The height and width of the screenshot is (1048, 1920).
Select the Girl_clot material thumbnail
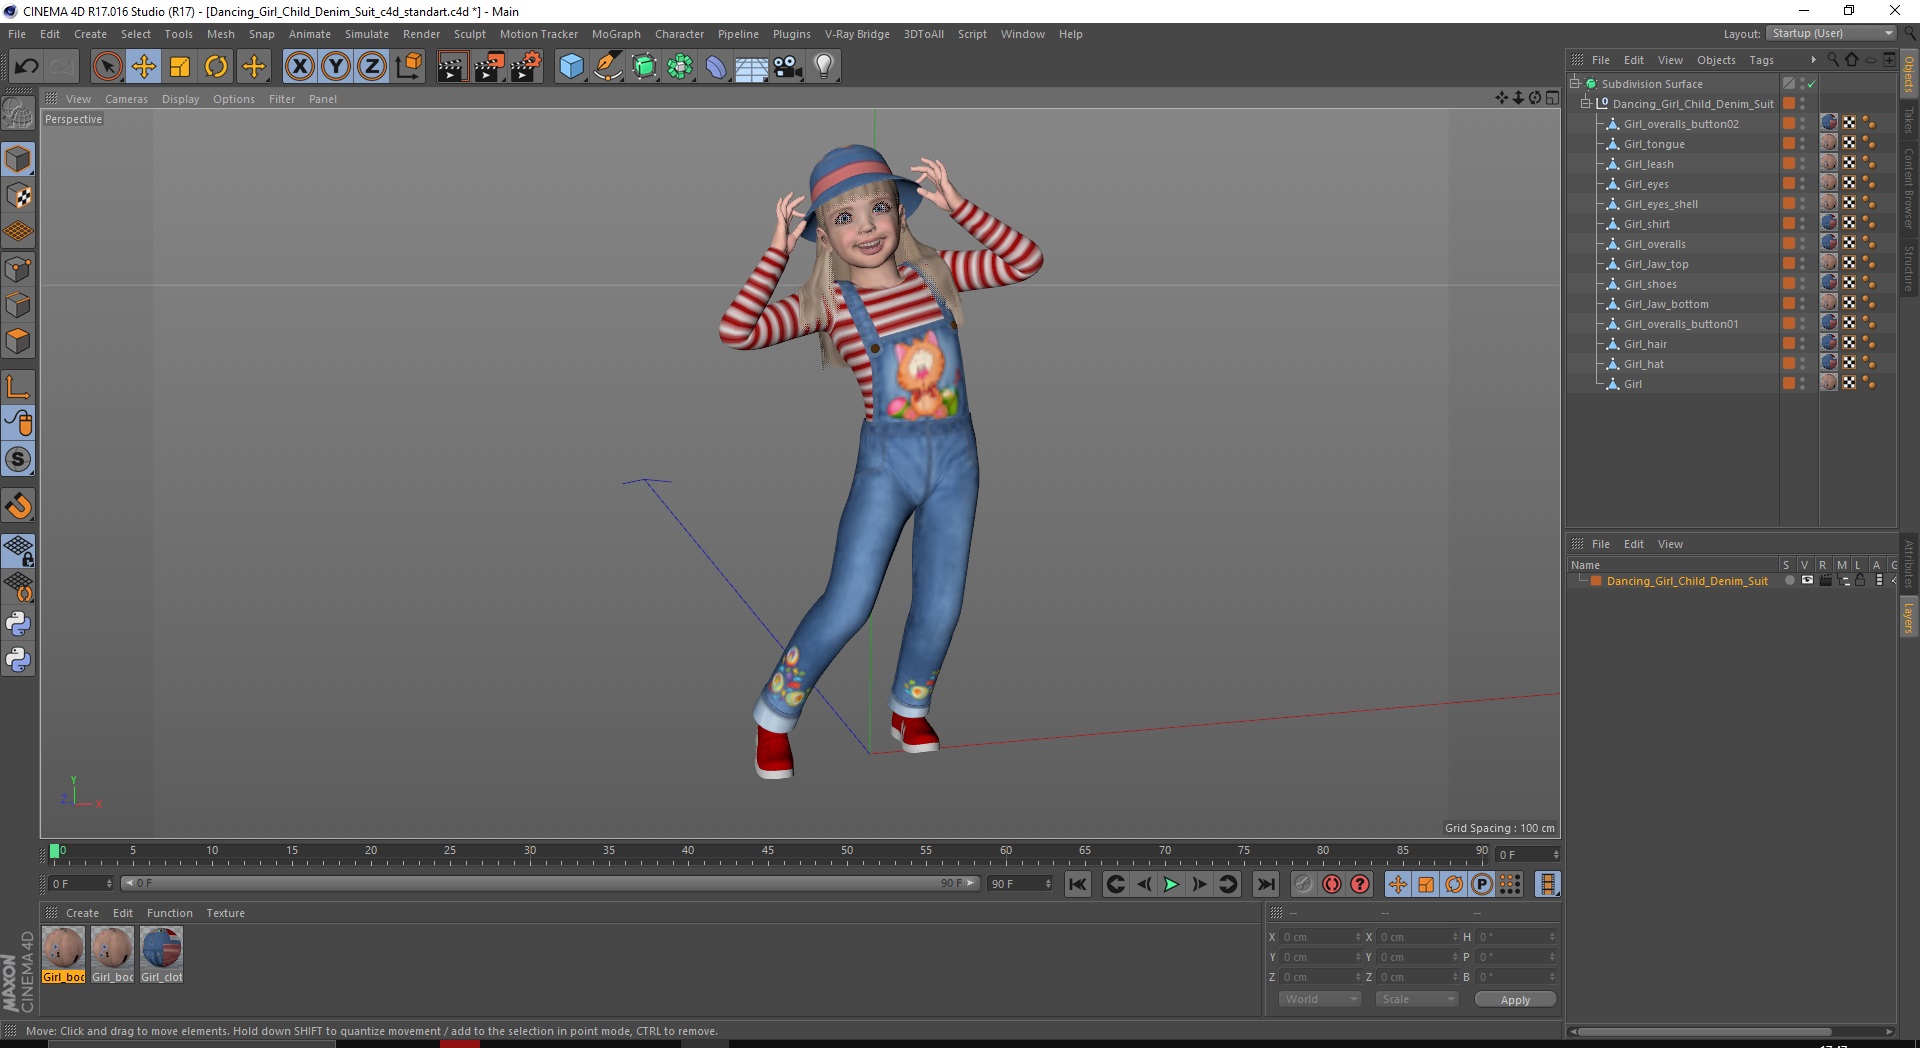click(161, 947)
